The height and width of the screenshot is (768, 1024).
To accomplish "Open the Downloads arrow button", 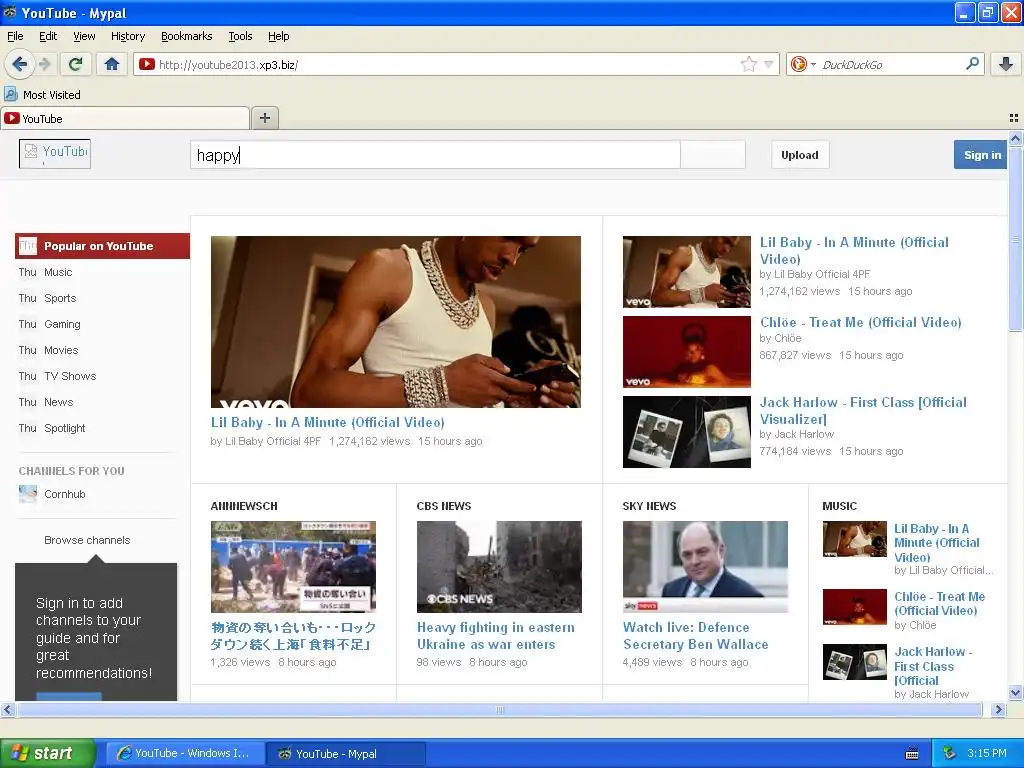I will click(1006, 64).
